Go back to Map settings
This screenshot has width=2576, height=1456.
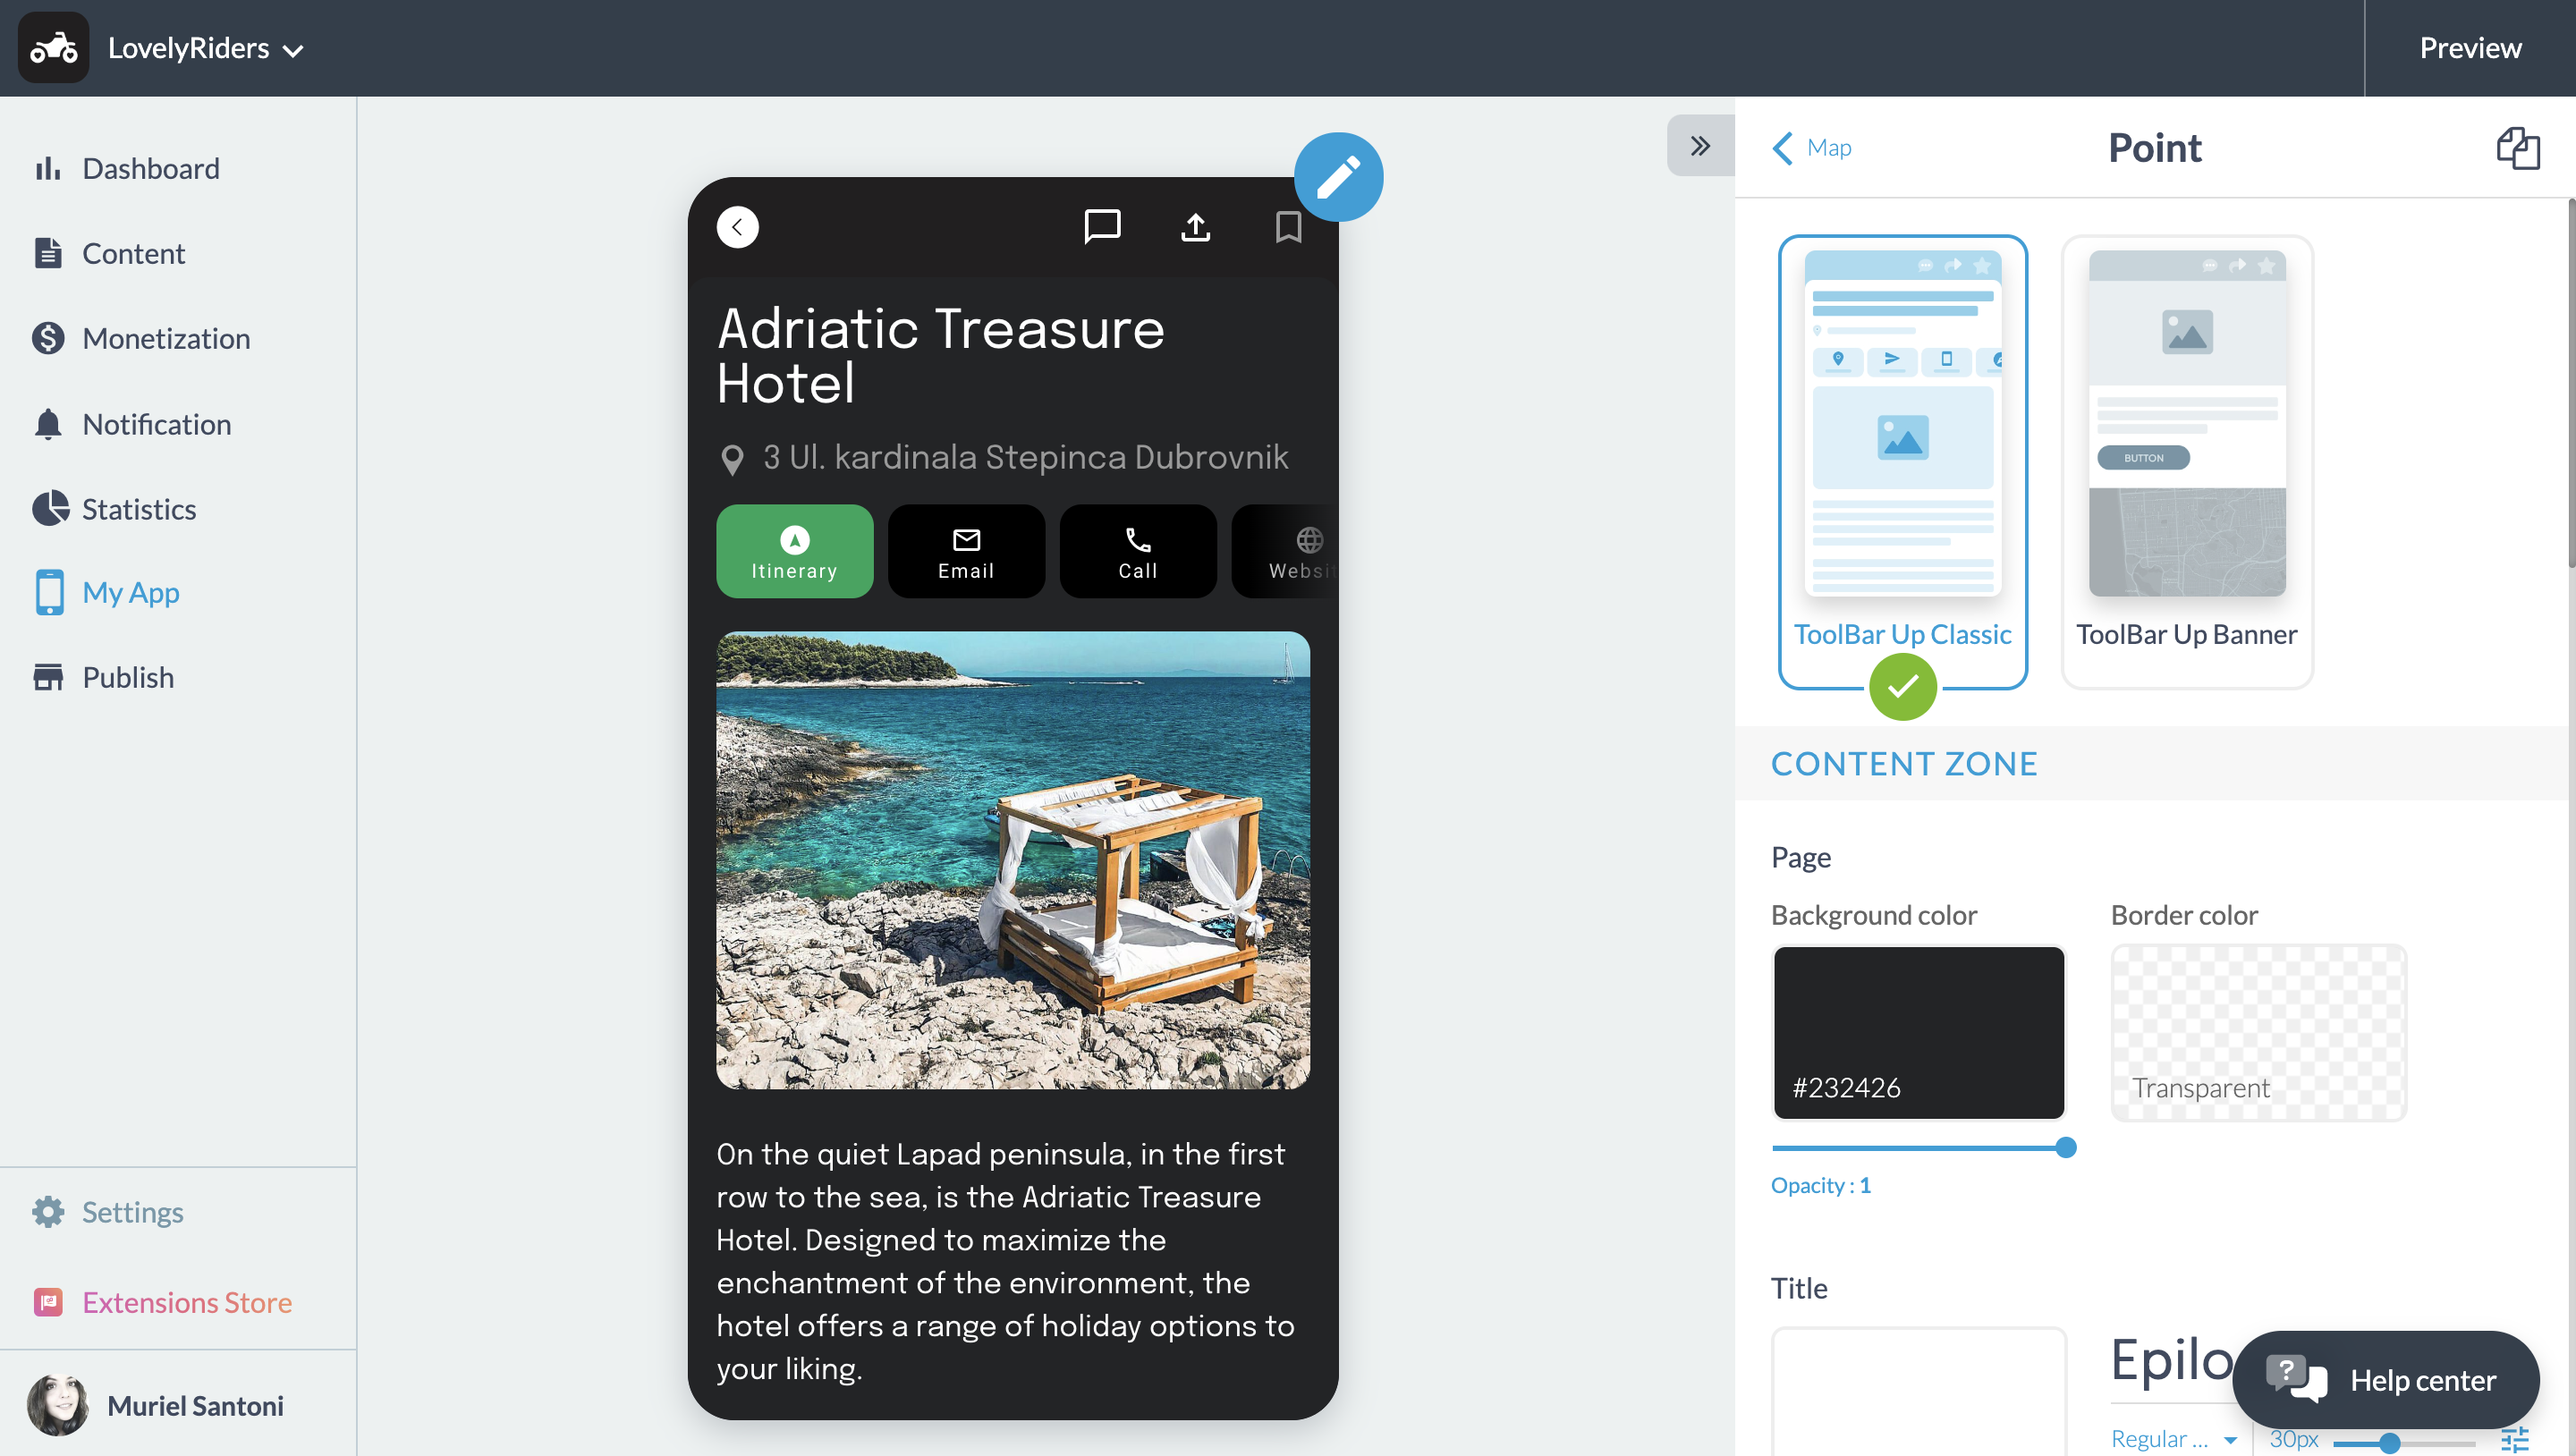[x=1812, y=148]
